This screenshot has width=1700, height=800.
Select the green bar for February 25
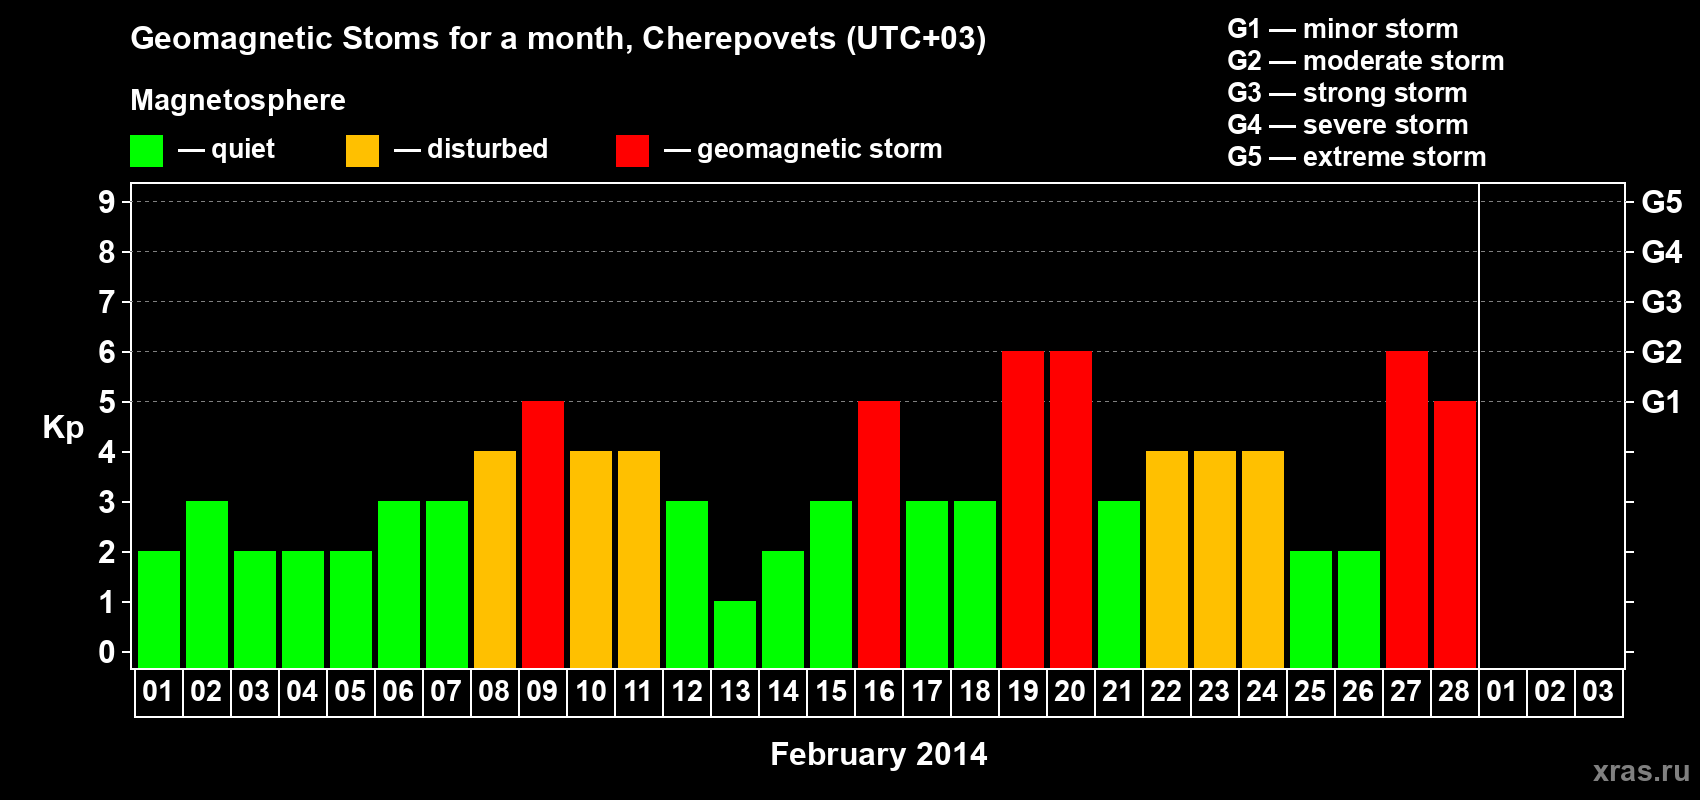point(1311,609)
